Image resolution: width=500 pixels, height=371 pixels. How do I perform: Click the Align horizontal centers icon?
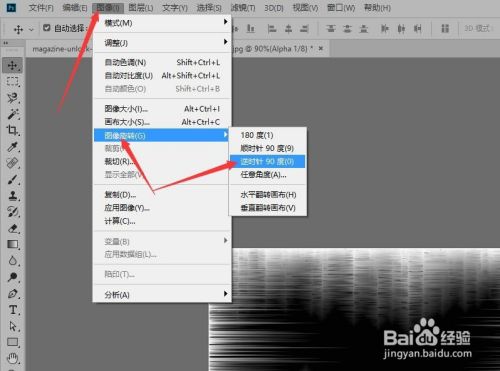pyautogui.click(x=288, y=29)
